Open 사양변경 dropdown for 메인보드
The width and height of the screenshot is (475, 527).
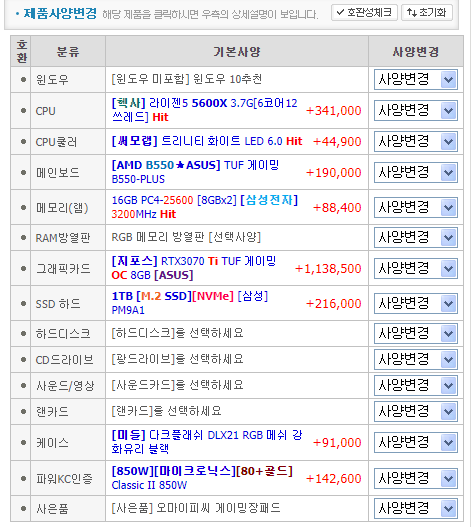[x=415, y=172]
